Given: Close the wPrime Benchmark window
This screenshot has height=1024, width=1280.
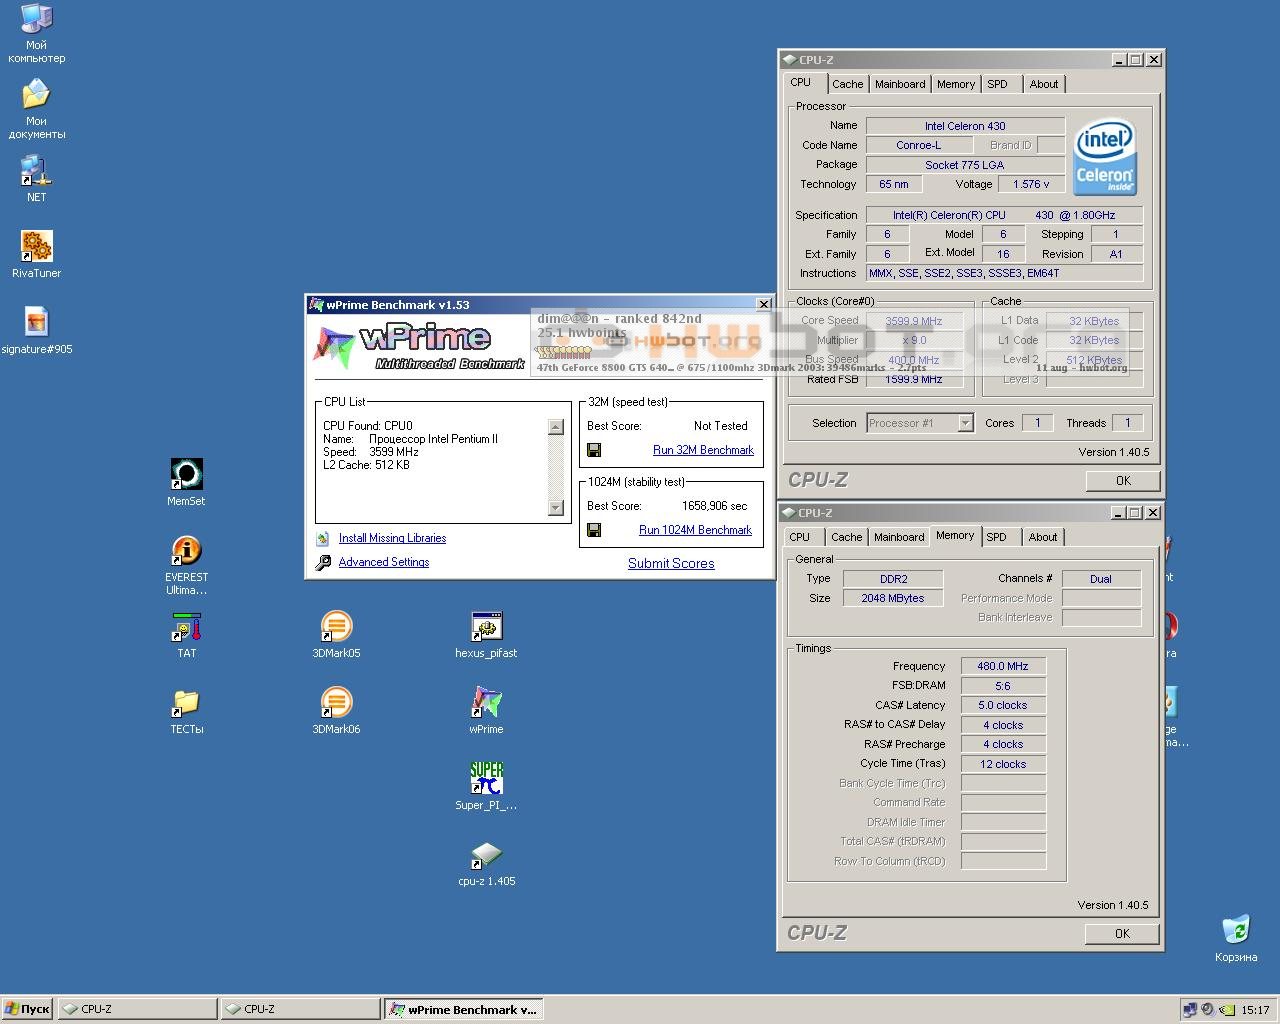Looking at the screenshot, I should [x=764, y=305].
